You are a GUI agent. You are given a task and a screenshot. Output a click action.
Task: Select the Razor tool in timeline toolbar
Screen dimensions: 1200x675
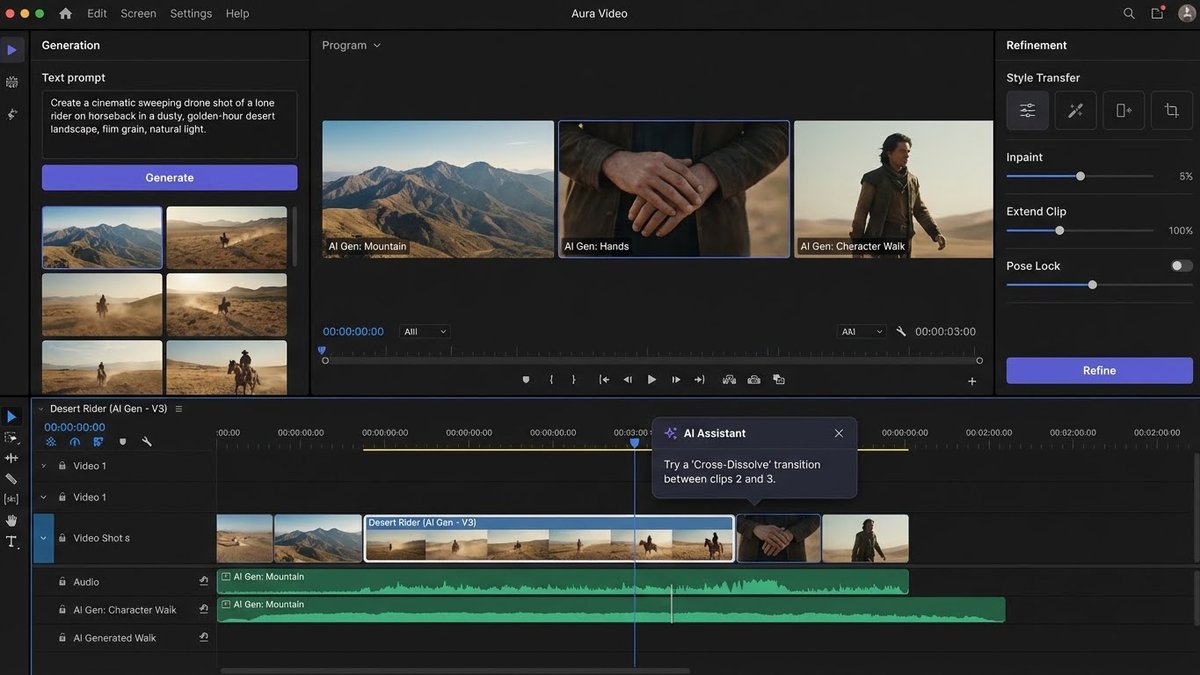coord(11,479)
